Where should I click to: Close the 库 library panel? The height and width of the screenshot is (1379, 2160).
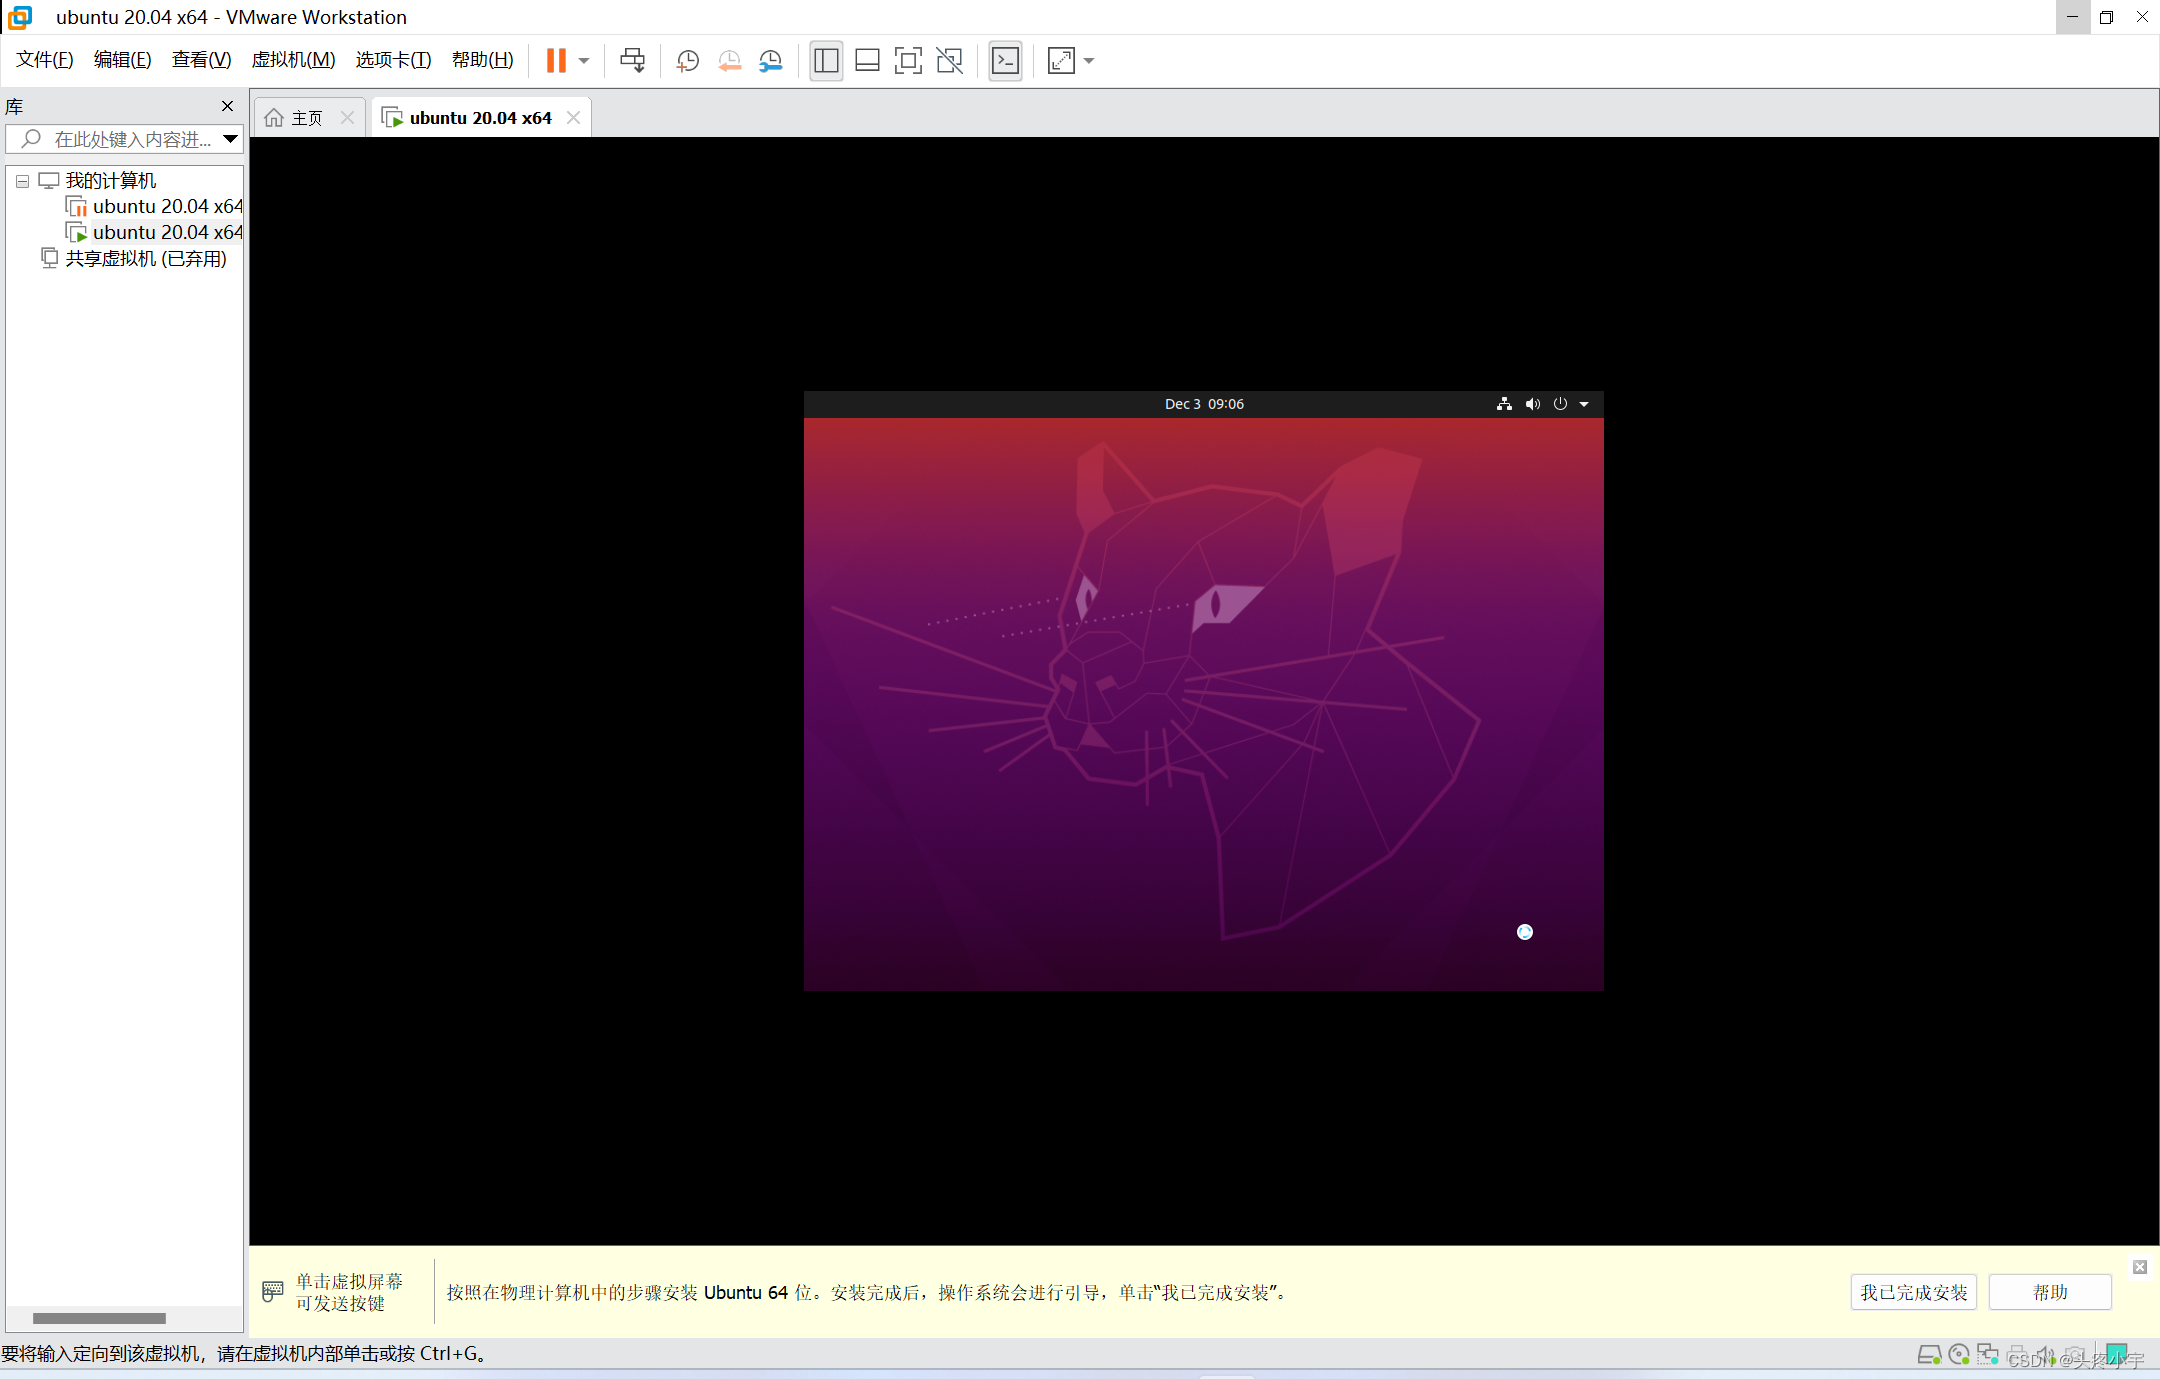pyautogui.click(x=227, y=106)
